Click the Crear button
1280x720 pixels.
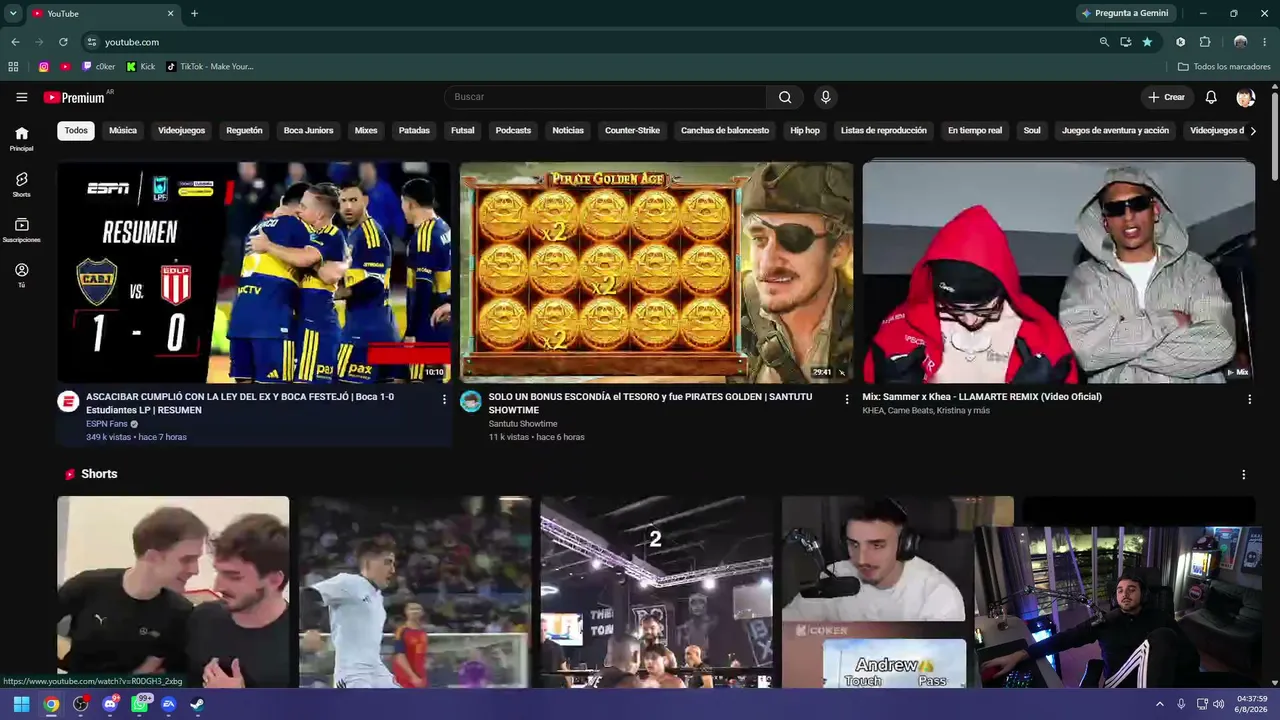[x=1167, y=97]
